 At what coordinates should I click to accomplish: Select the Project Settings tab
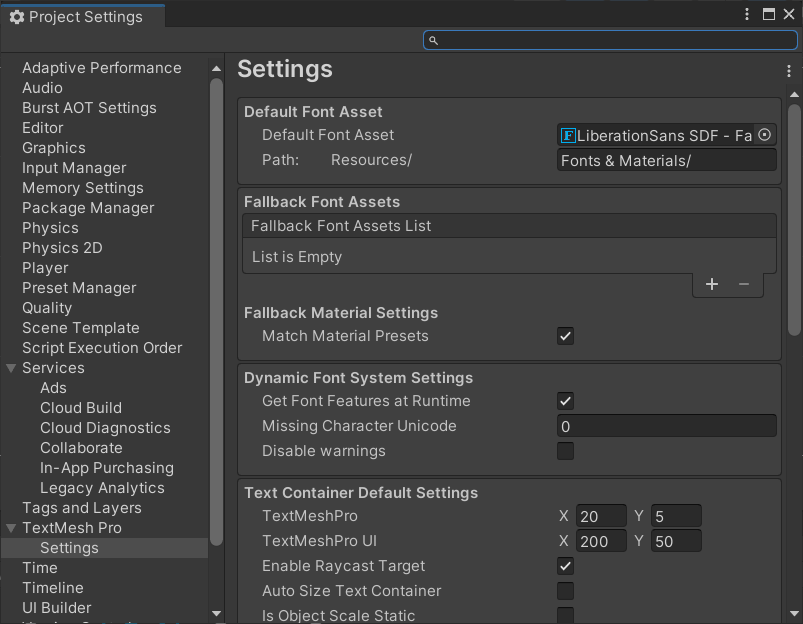tap(83, 16)
